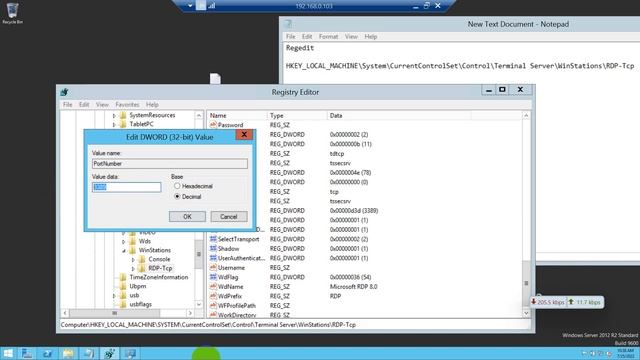Open Server Manager from the taskbar
Image resolution: width=640 pixels, height=360 pixels.
pos(27,353)
